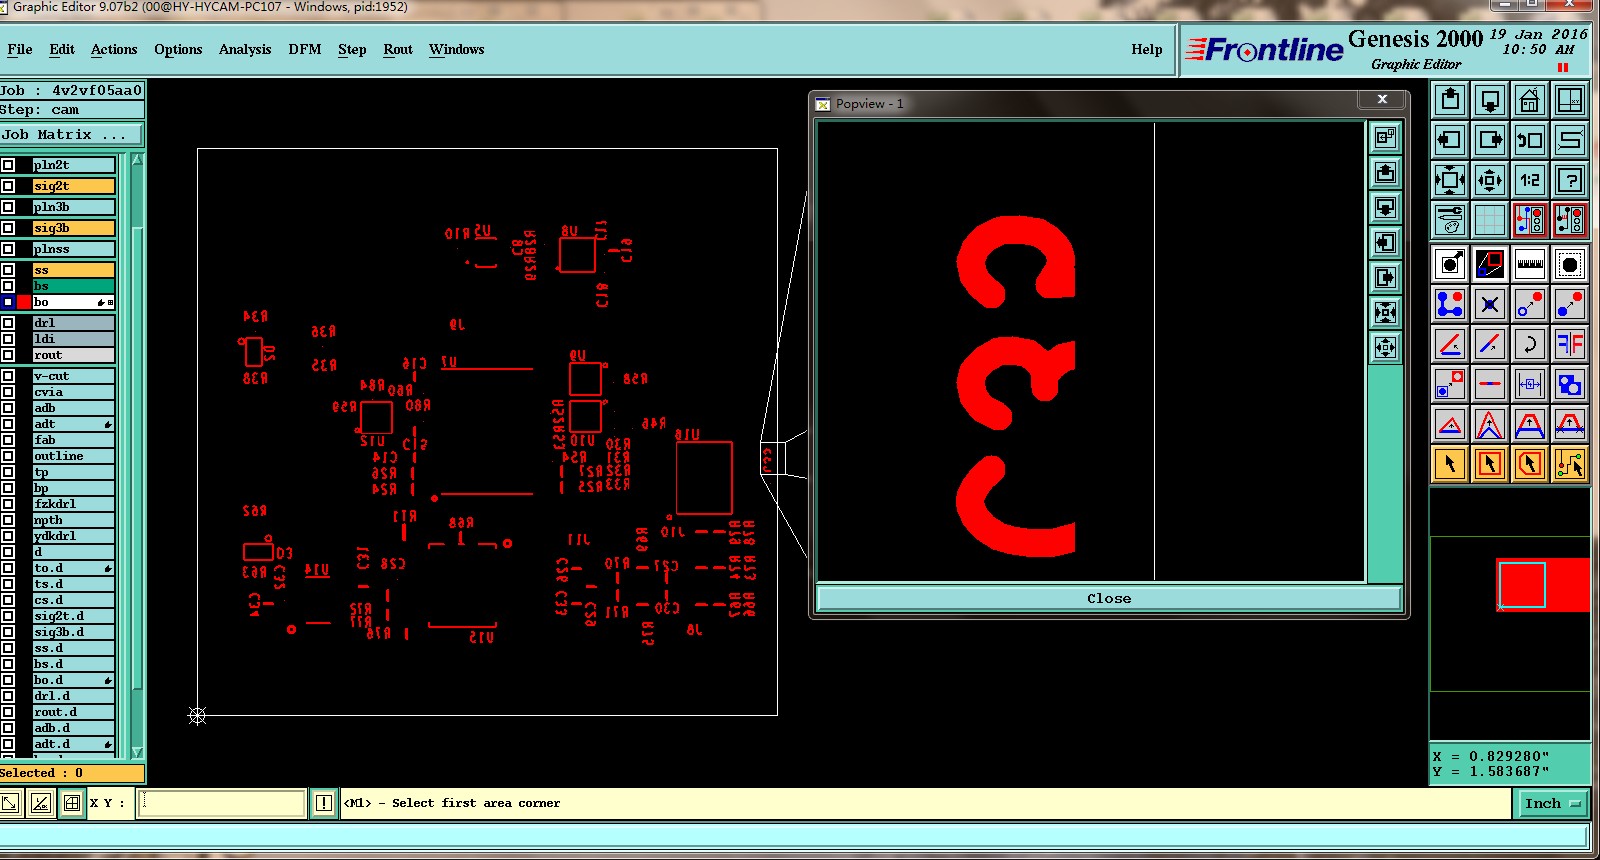Click the pan up arrow icon
Viewport: 1600px width, 860px height.
click(1450, 100)
